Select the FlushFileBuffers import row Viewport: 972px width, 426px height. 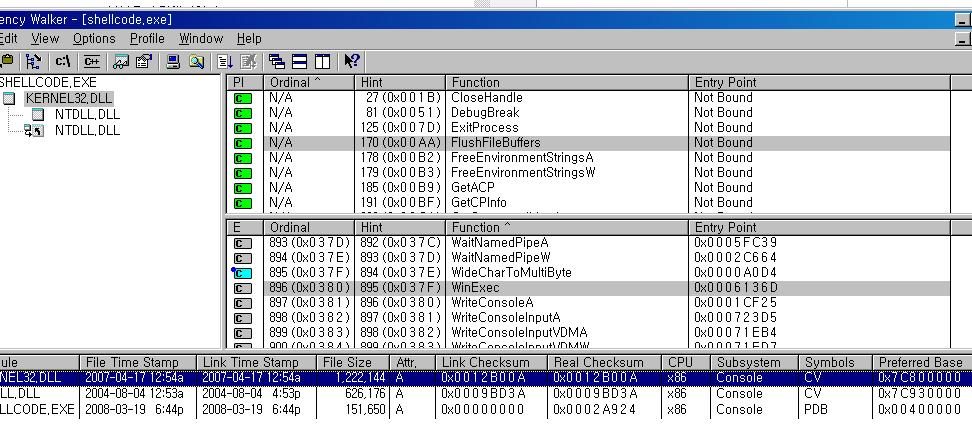tap(588, 143)
